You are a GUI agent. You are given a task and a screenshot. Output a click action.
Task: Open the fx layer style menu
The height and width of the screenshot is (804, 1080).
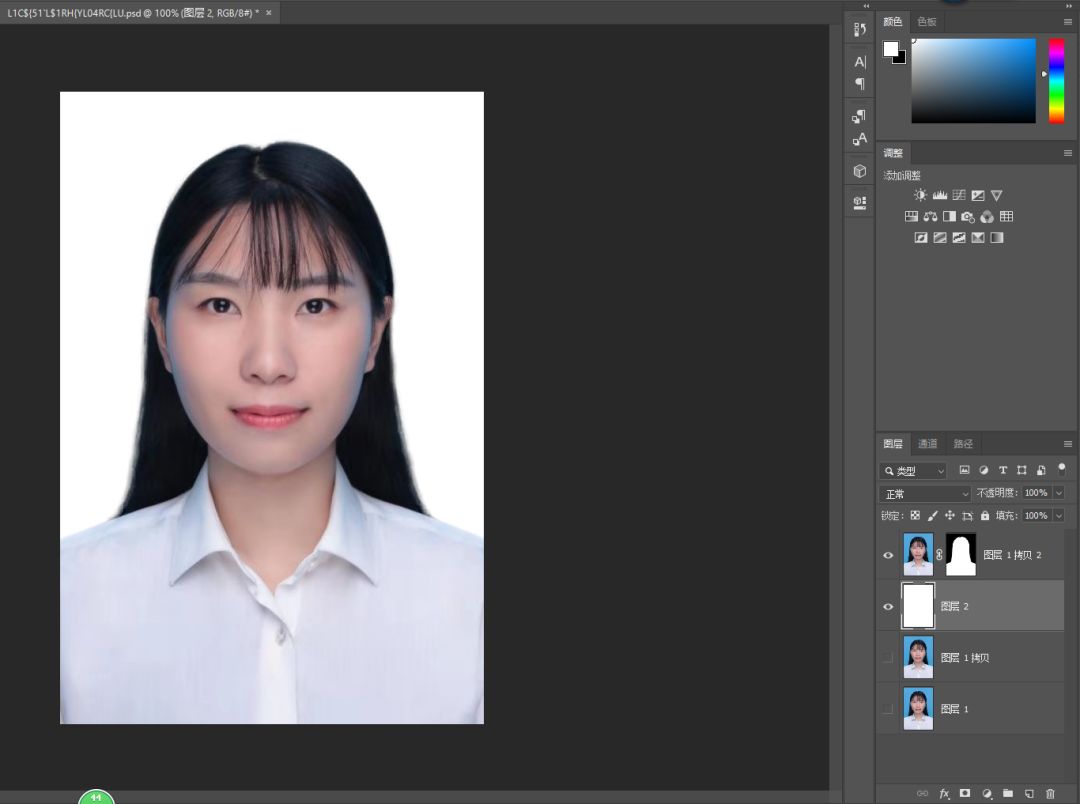tap(944, 793)
